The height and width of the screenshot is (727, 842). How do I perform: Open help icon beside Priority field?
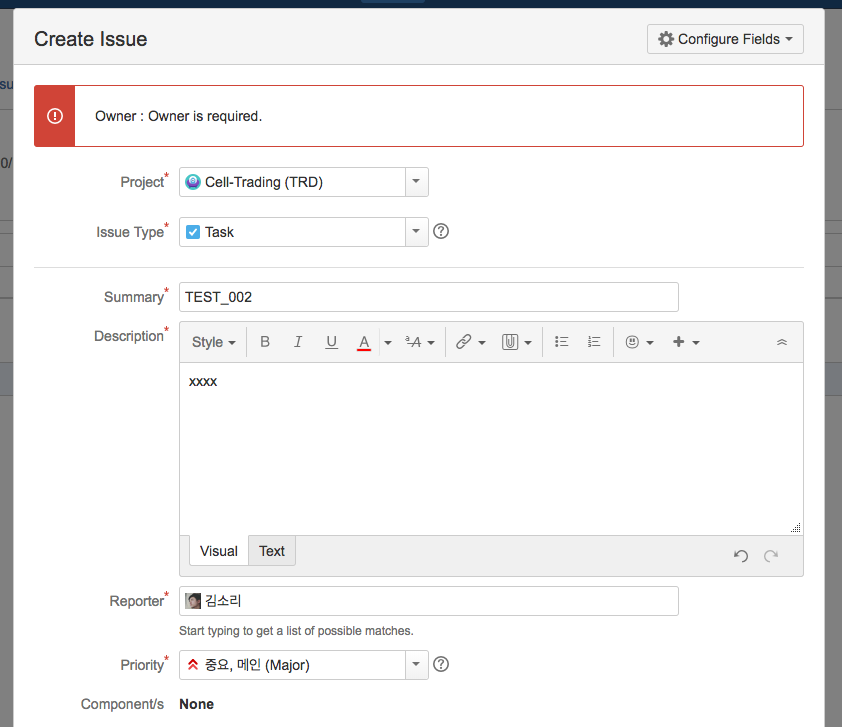pyautogui.click(x=441, y=665)
